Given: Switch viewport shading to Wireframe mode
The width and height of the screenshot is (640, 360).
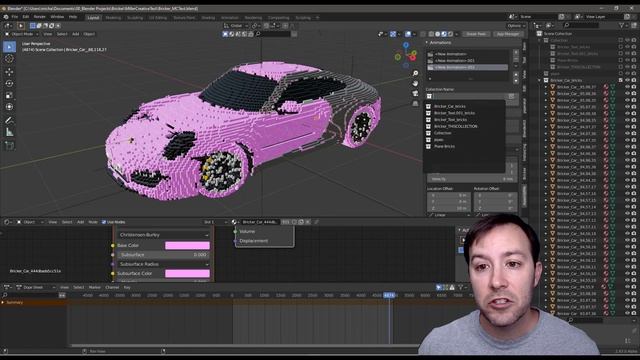Looking at the screenshot, I should (431, 34).
